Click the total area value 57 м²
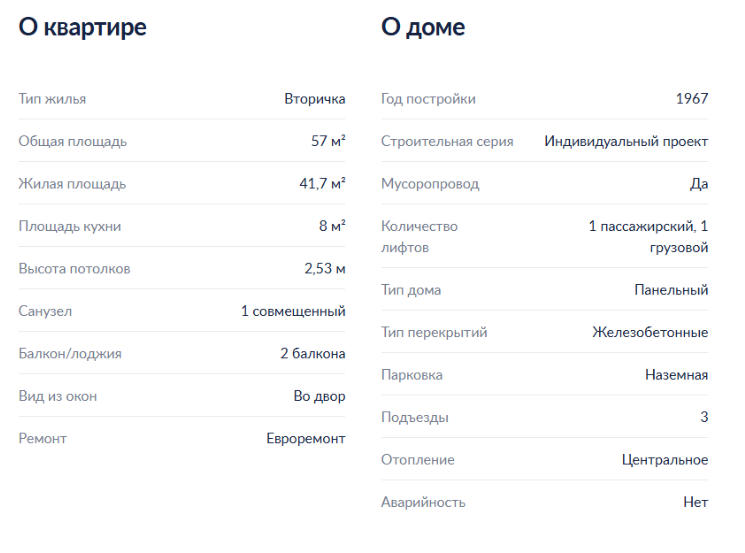Screen dimensions: 745x553 328,141
